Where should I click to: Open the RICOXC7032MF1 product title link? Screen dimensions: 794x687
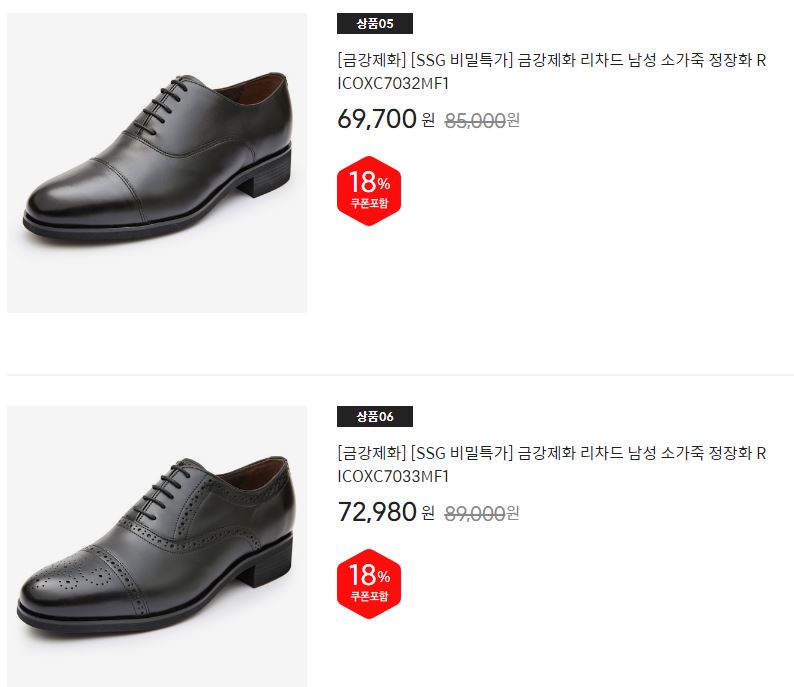click(x=551, y=71)
